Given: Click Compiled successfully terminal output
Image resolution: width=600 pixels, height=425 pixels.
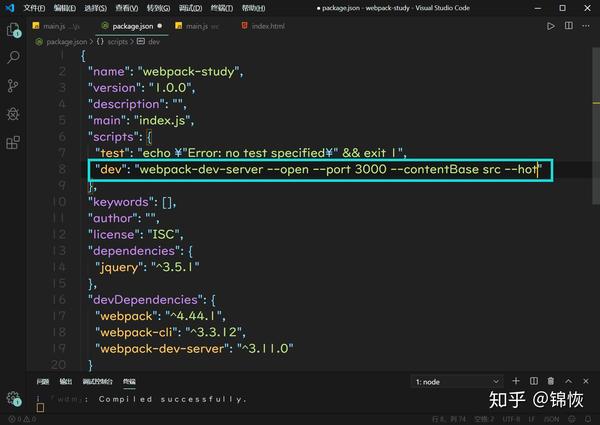Looking at the screenshot, I should click(x=172, y=399).
